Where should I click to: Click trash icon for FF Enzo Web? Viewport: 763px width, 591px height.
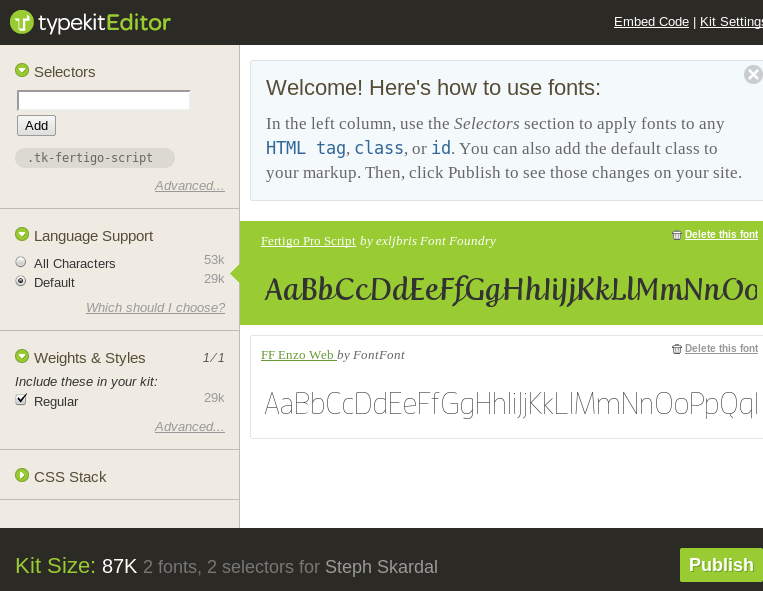(x=676, y=349)
